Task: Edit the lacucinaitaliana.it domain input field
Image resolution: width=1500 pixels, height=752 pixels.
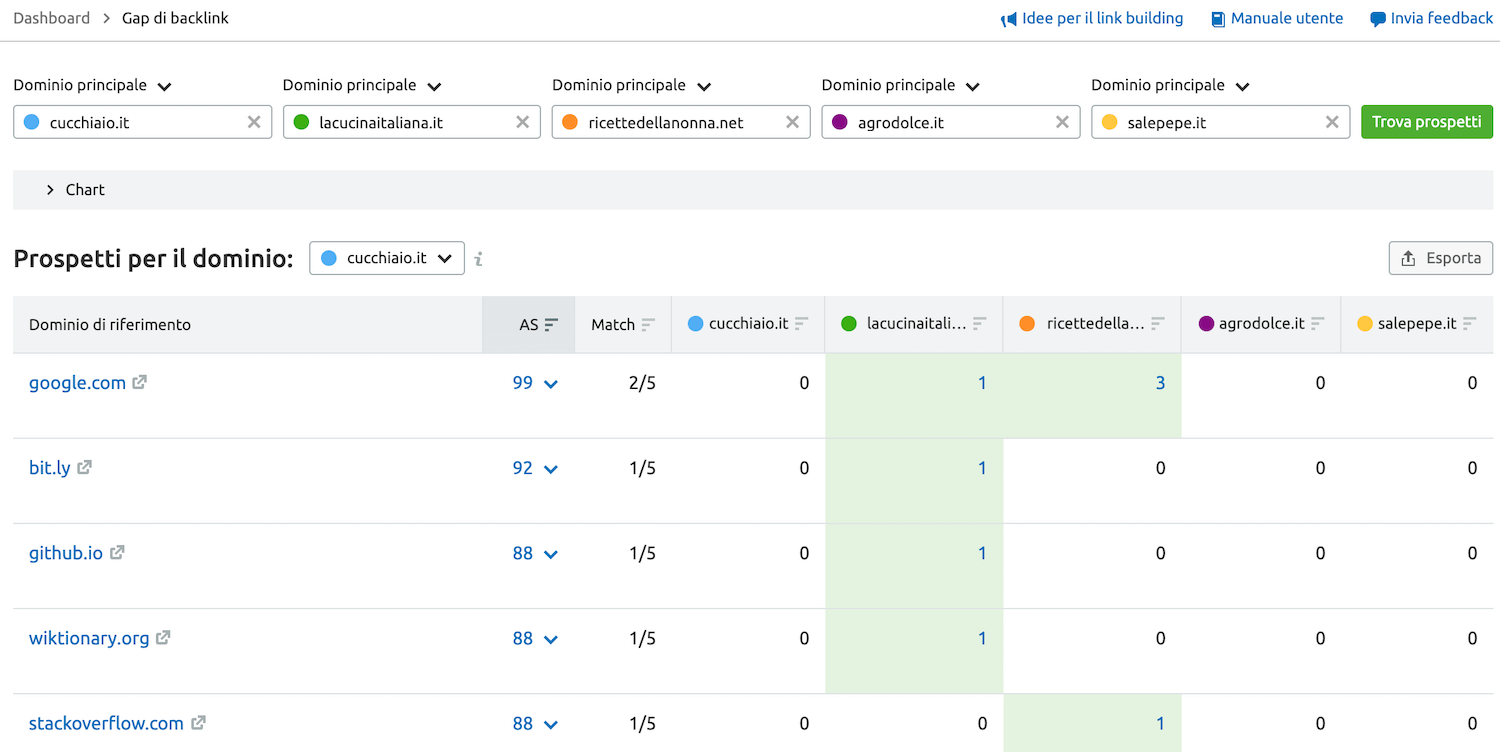Action: pyautogui.click(x=412, y=122)
